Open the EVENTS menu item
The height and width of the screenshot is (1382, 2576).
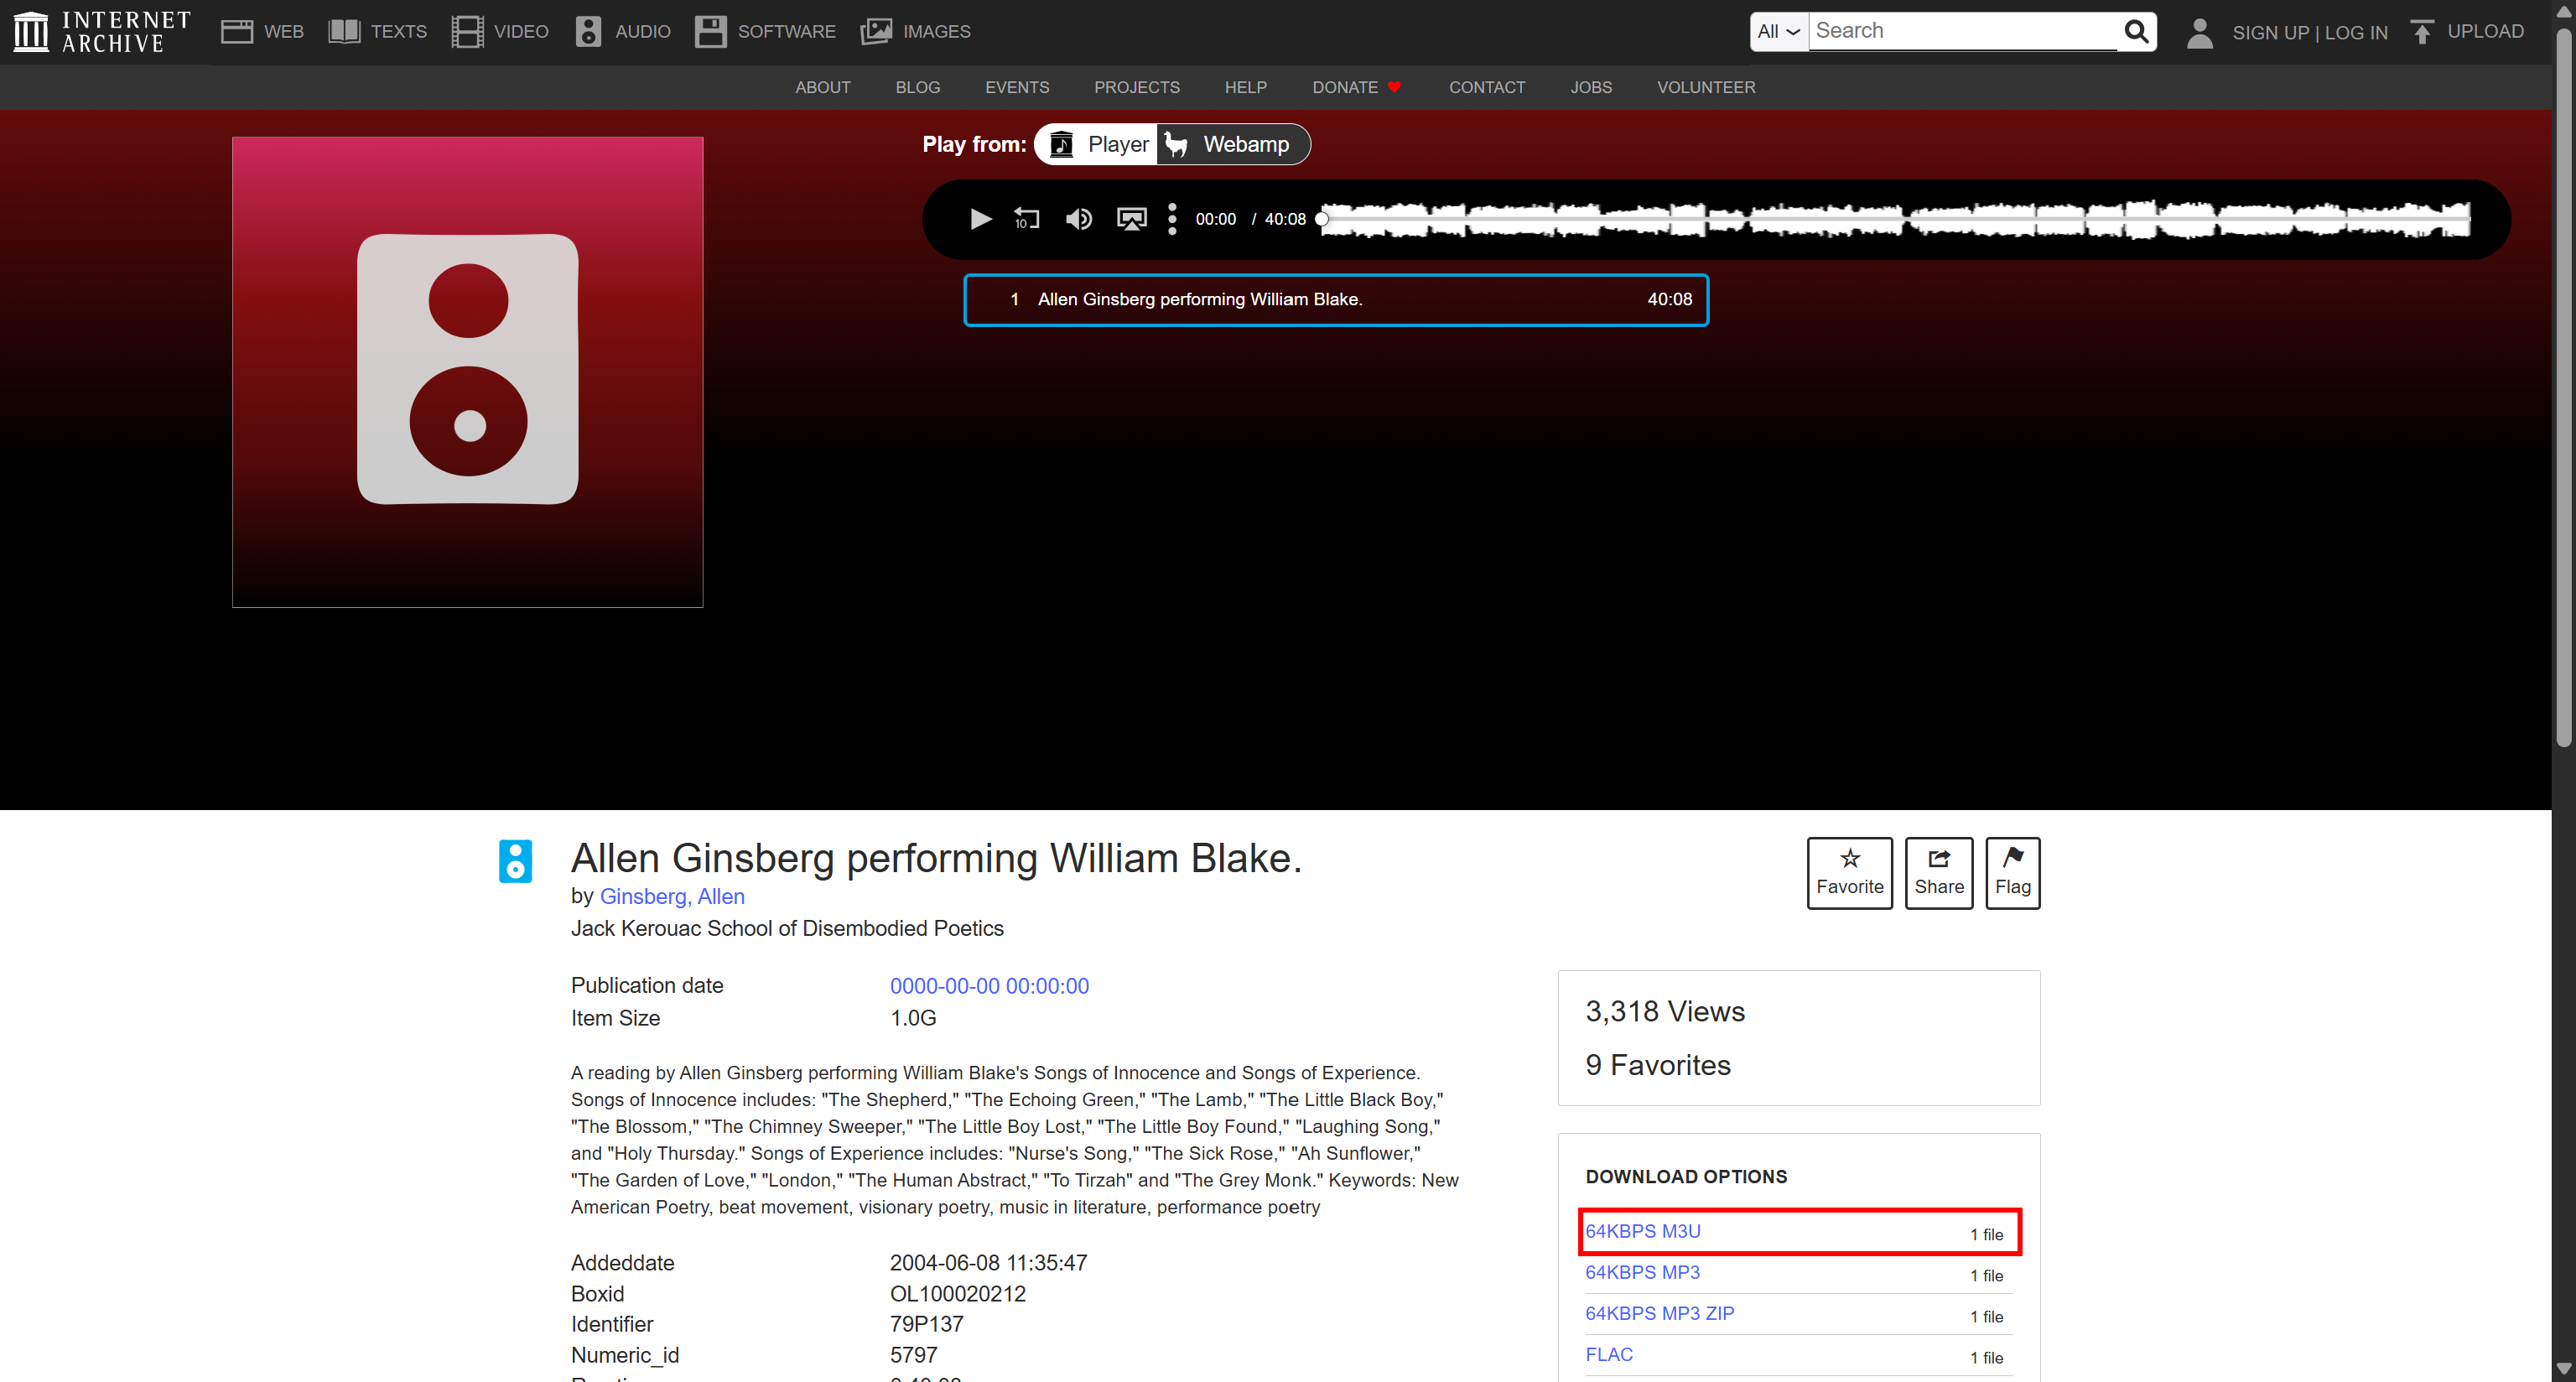click(1017, 87)
